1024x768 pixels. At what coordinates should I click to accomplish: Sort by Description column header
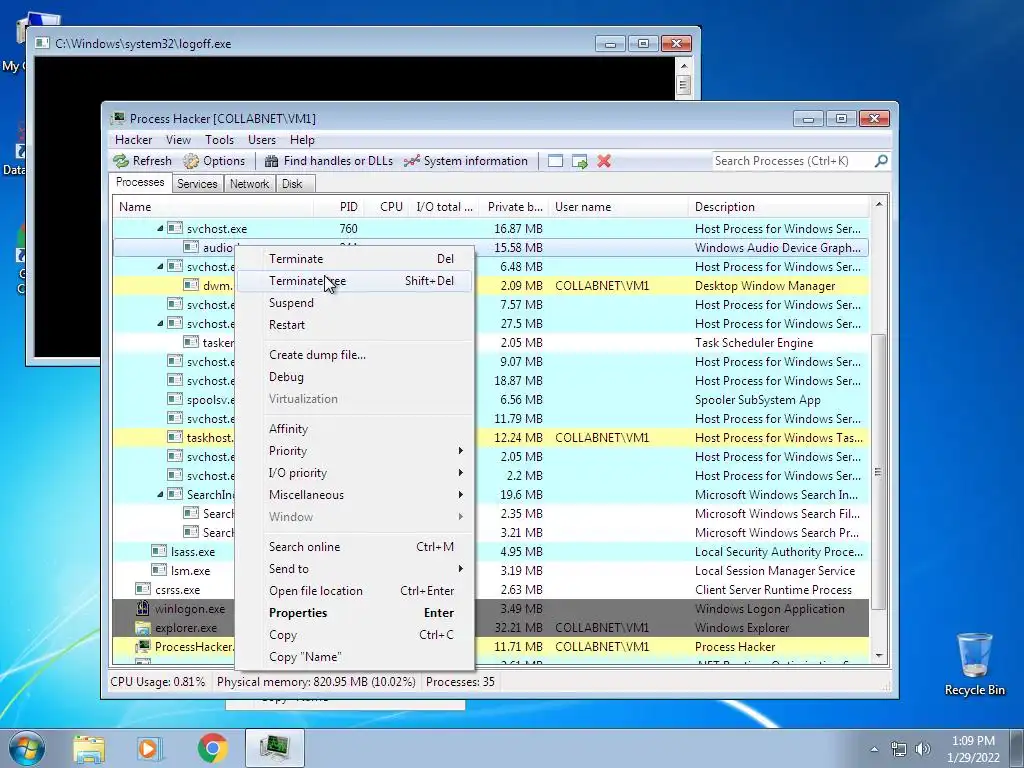pyautogui.click(x=778, y=207)
